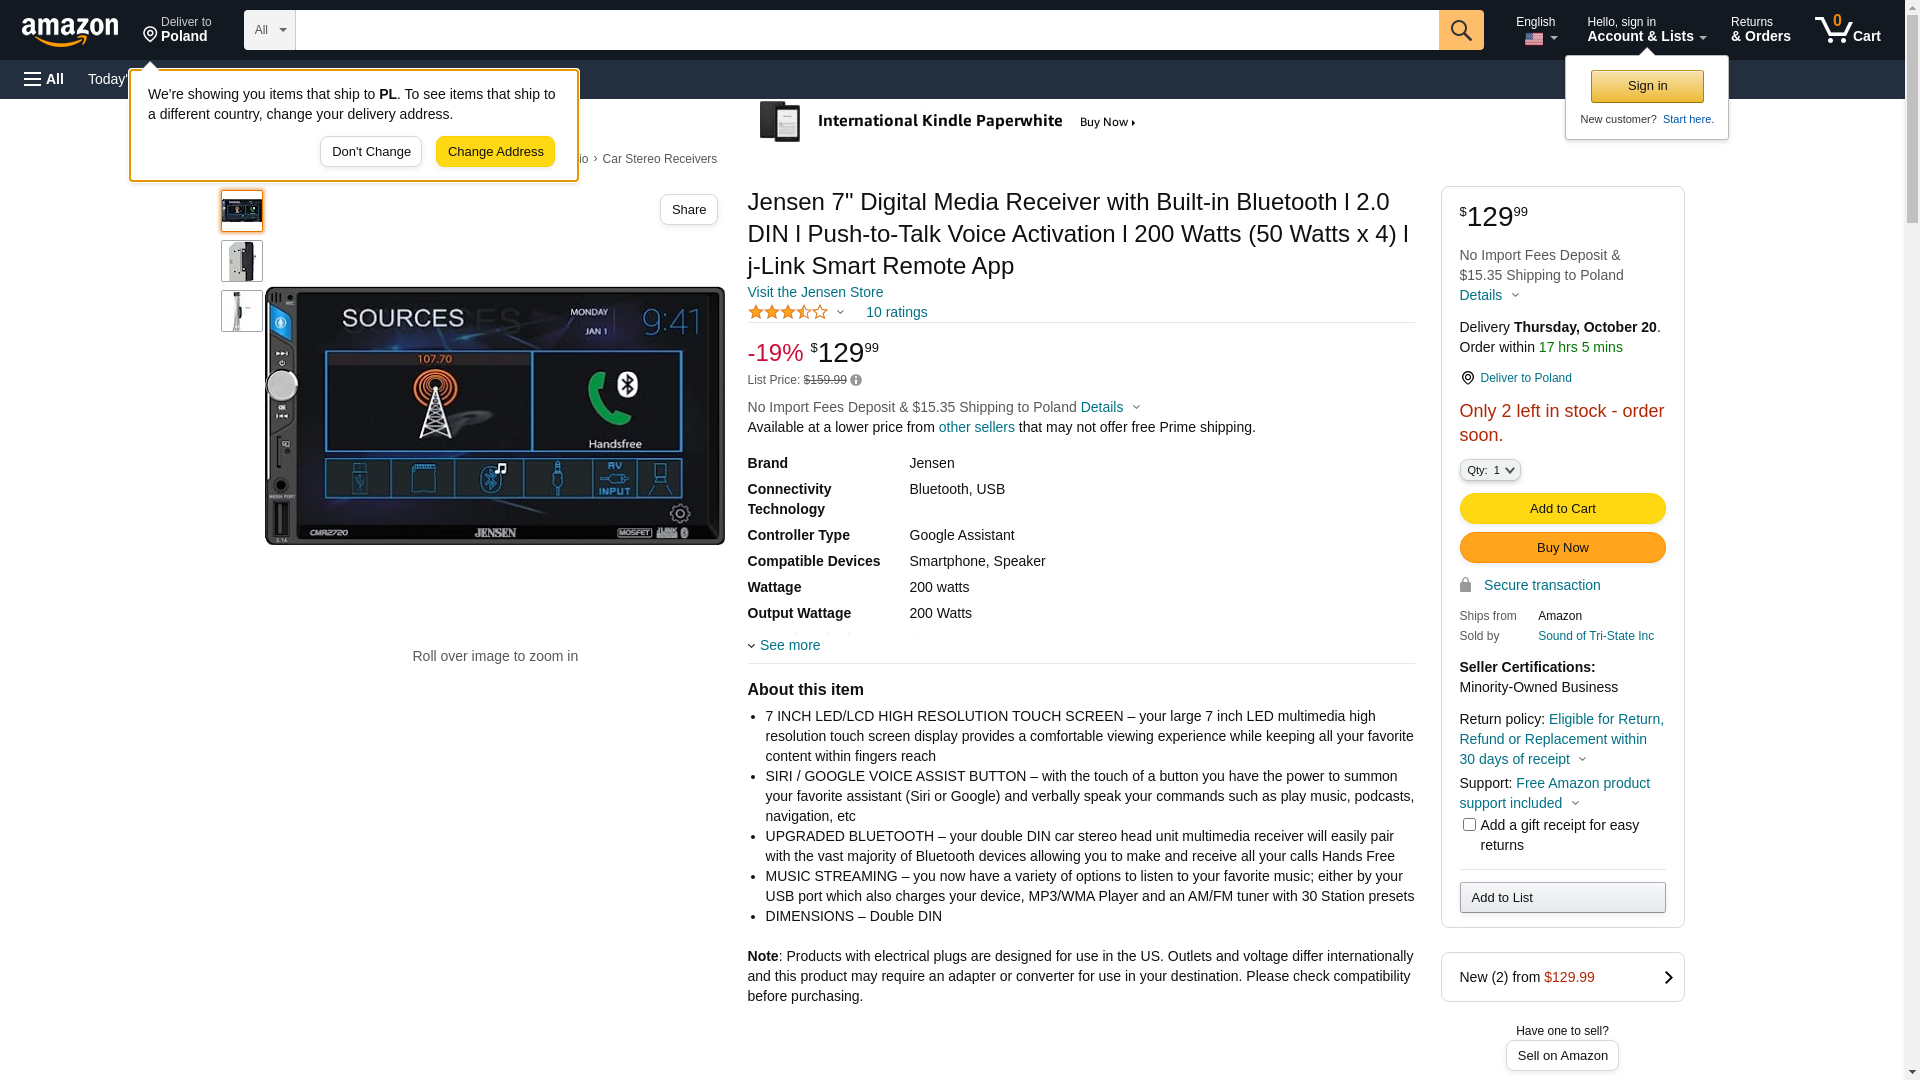The image size is (1920, 1080).
Task: Open the All hamburger menu
Action: tap(44, 79)
